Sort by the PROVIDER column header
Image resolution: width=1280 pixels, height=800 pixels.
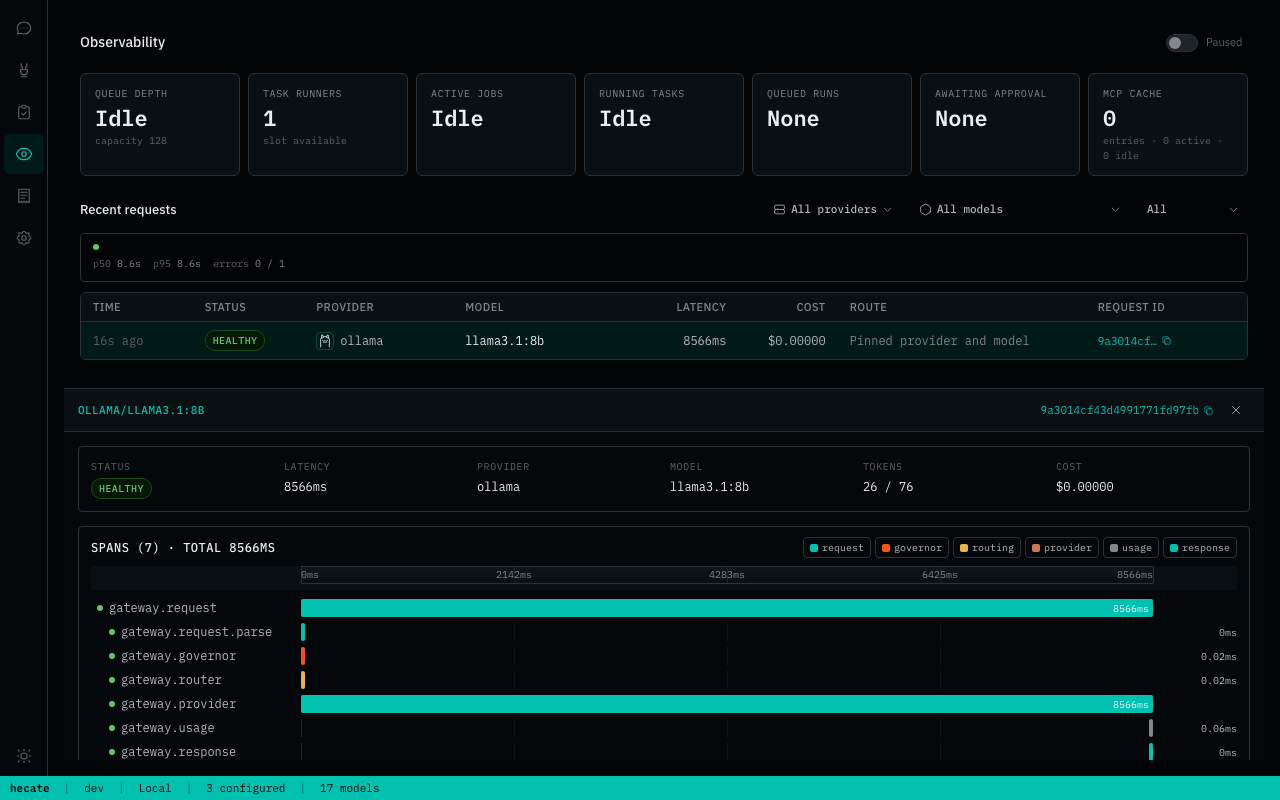click(x=345, y=307)
